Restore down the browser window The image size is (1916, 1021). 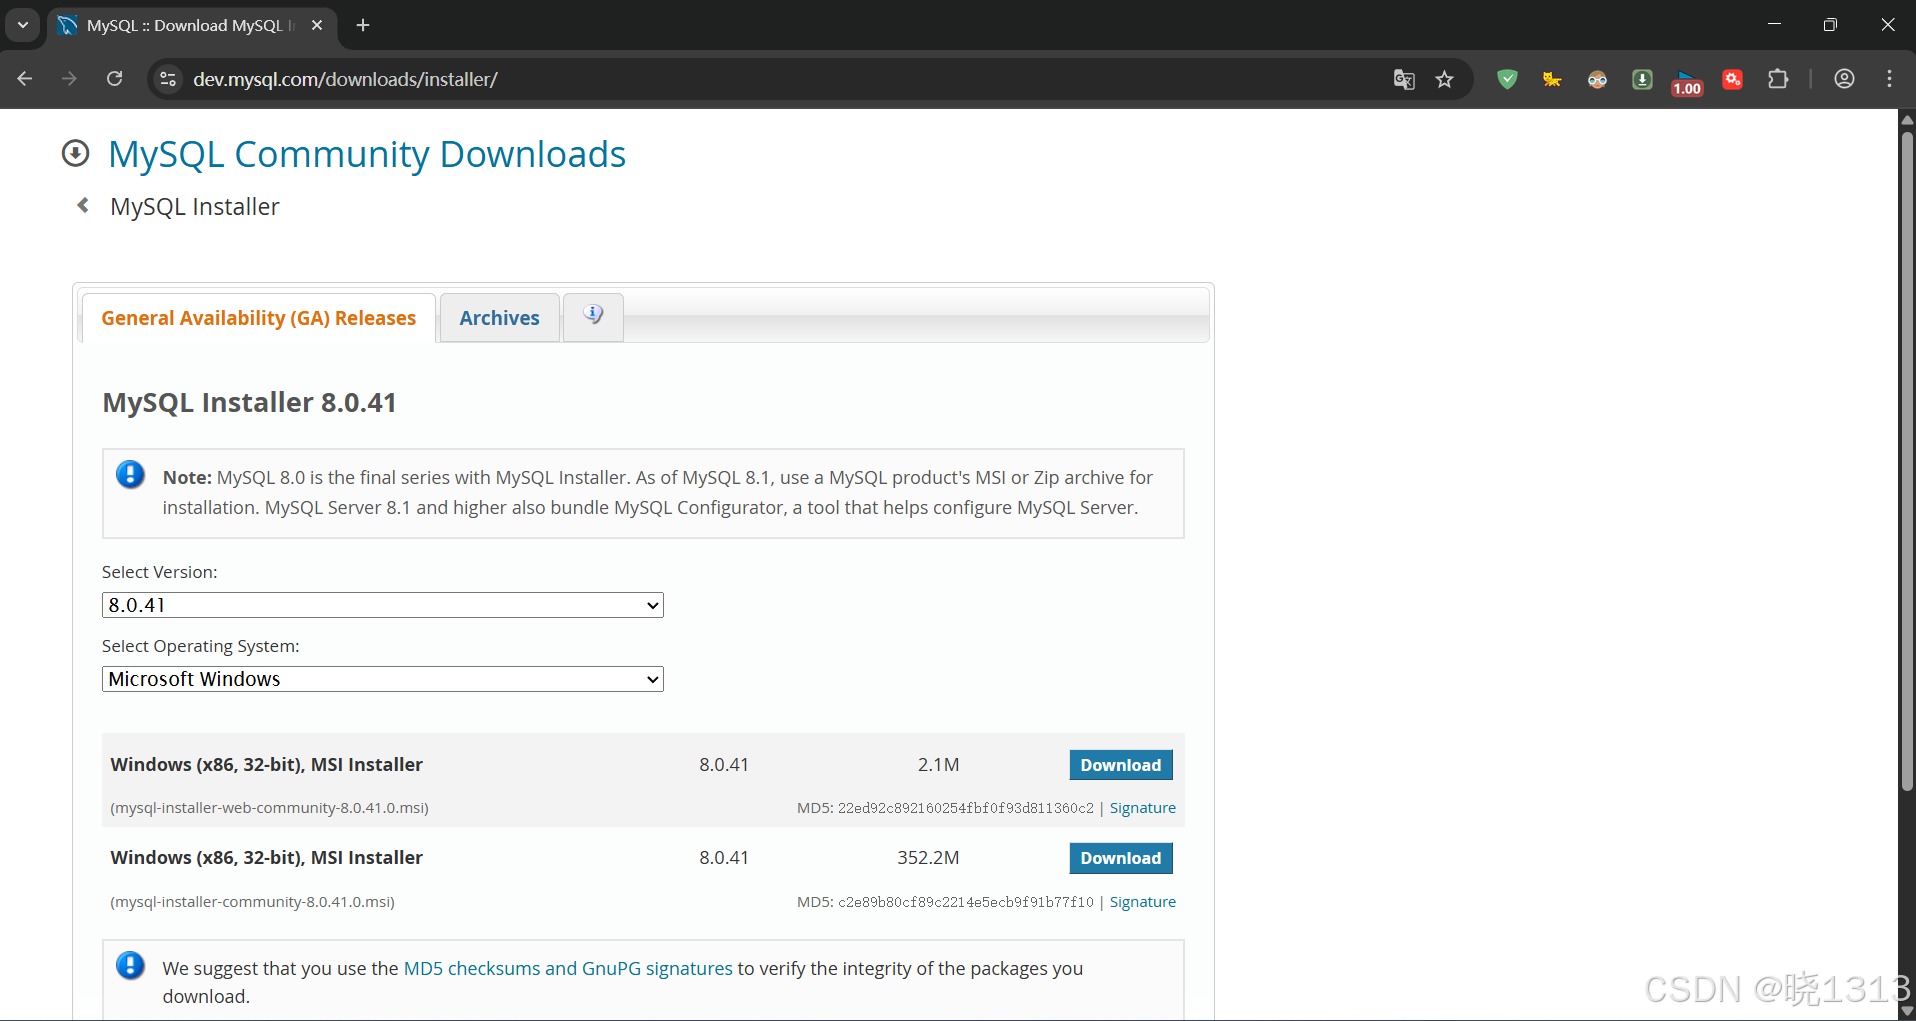1830,25
